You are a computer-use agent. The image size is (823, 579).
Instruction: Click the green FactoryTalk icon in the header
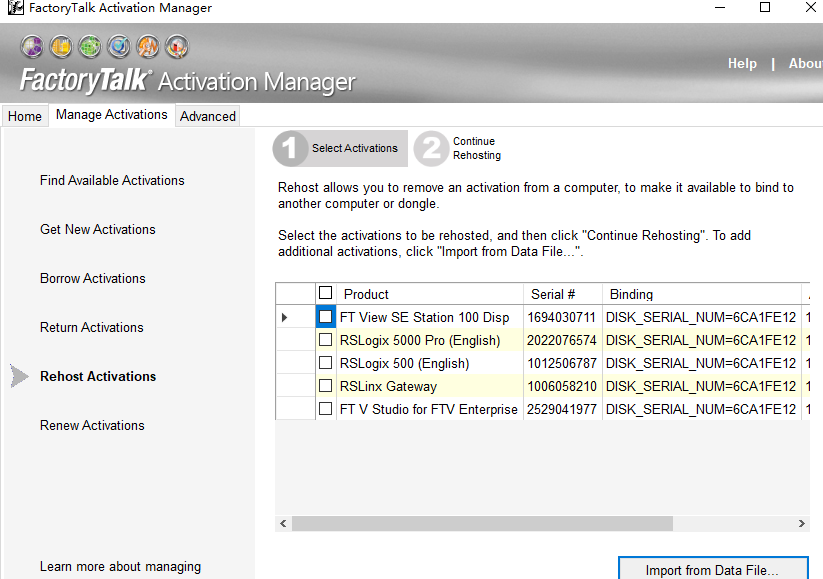point(91,46)
